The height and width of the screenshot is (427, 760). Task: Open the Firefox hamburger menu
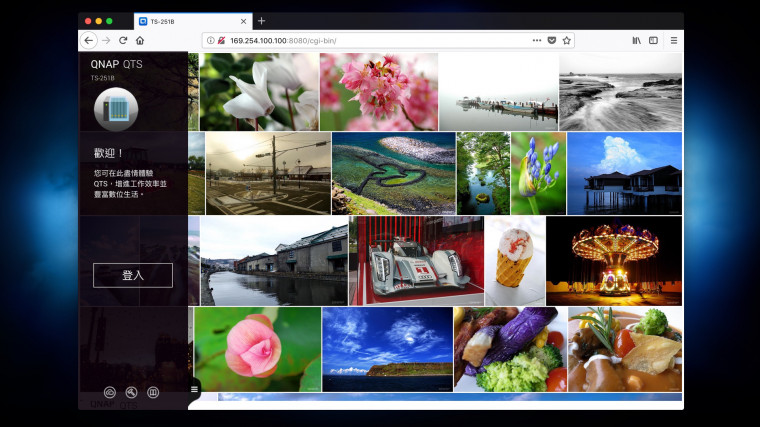tap(673, 40)
